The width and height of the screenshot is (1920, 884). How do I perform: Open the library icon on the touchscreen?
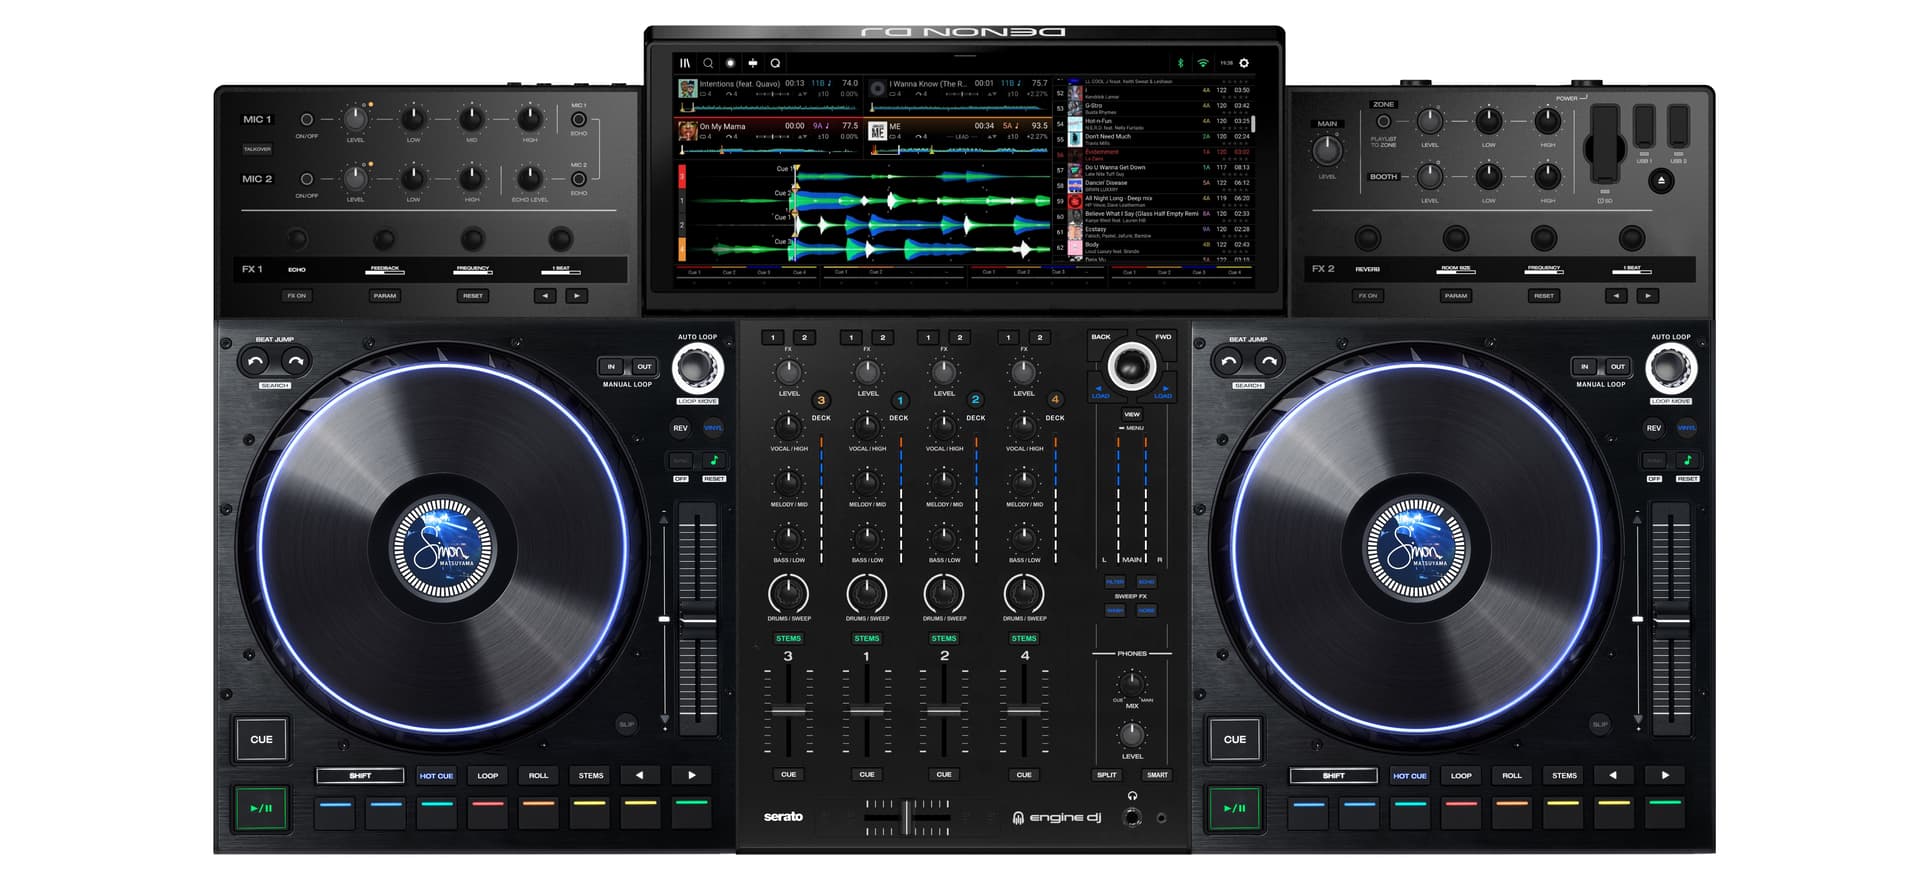point(685,63)
